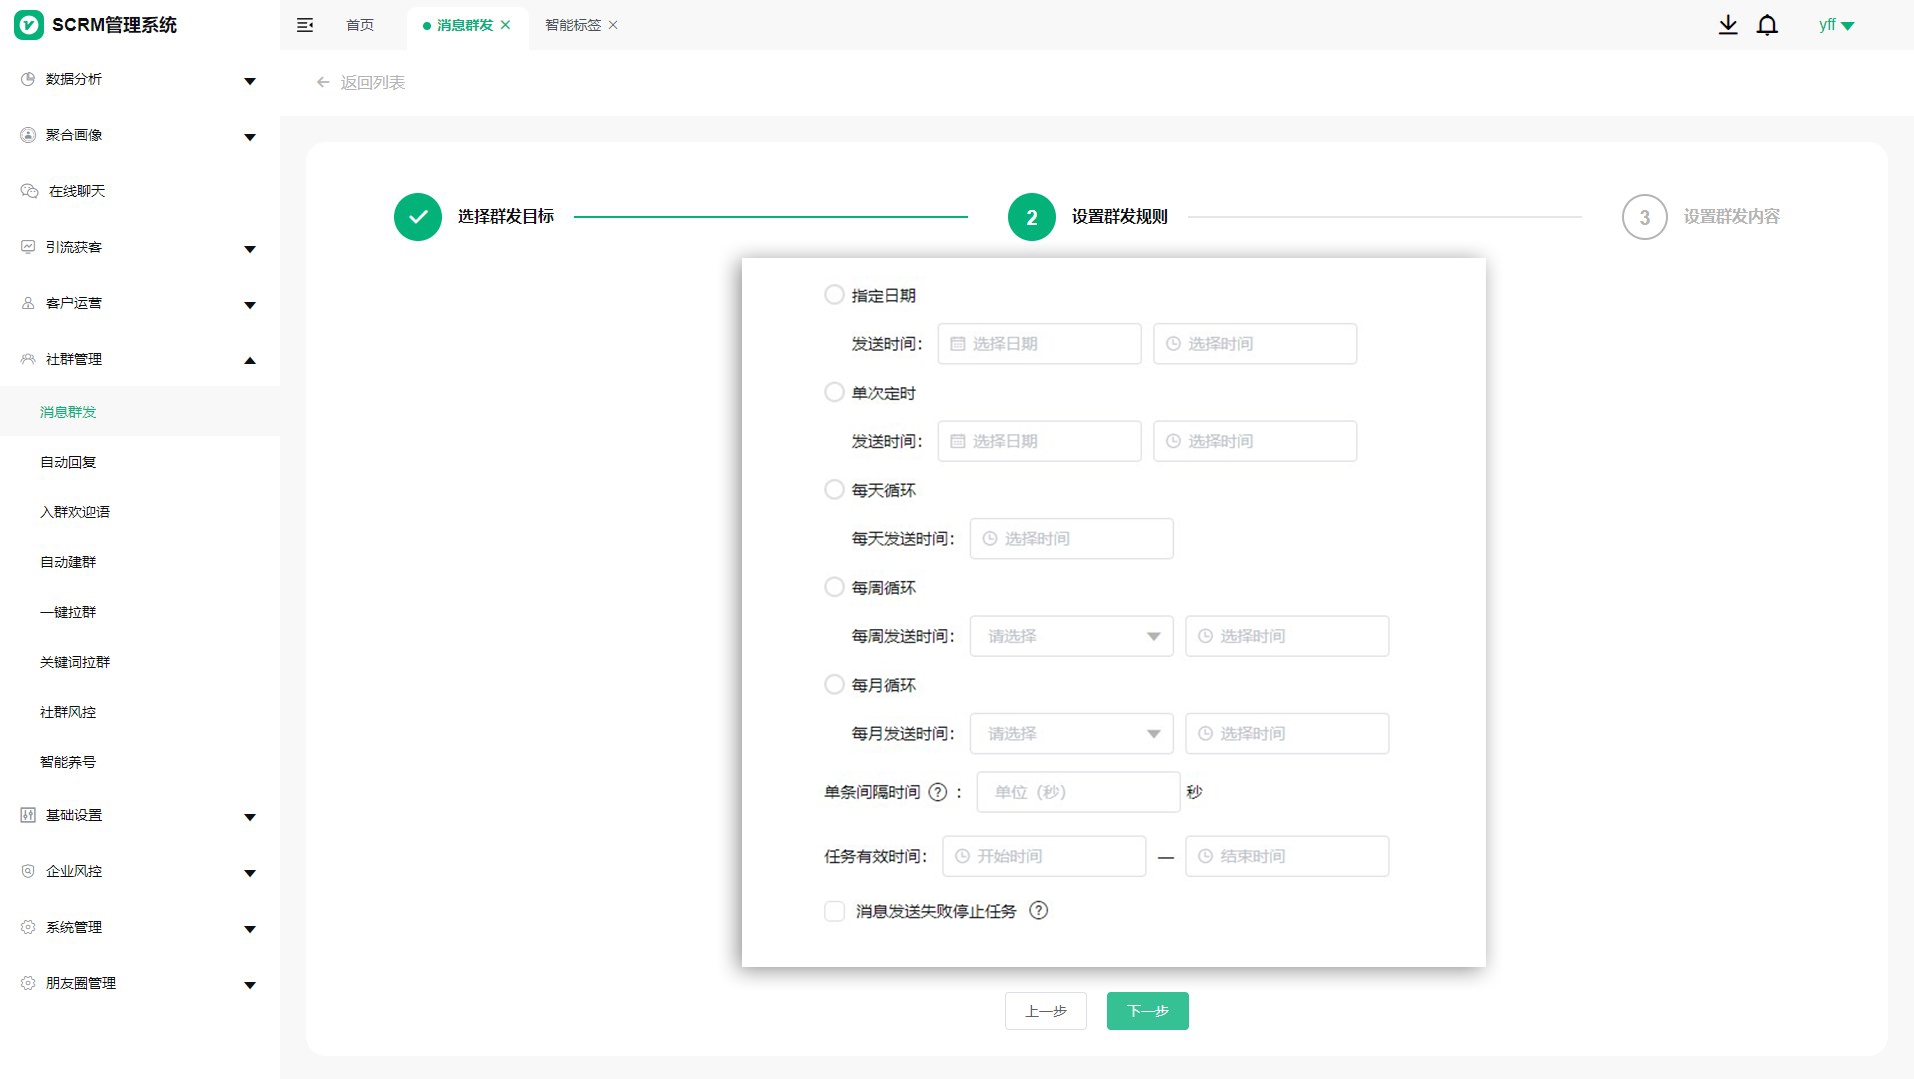Open 自动建群 in the sidebar
This screenshot has height=1079, width=1914.
coord(68,562)
